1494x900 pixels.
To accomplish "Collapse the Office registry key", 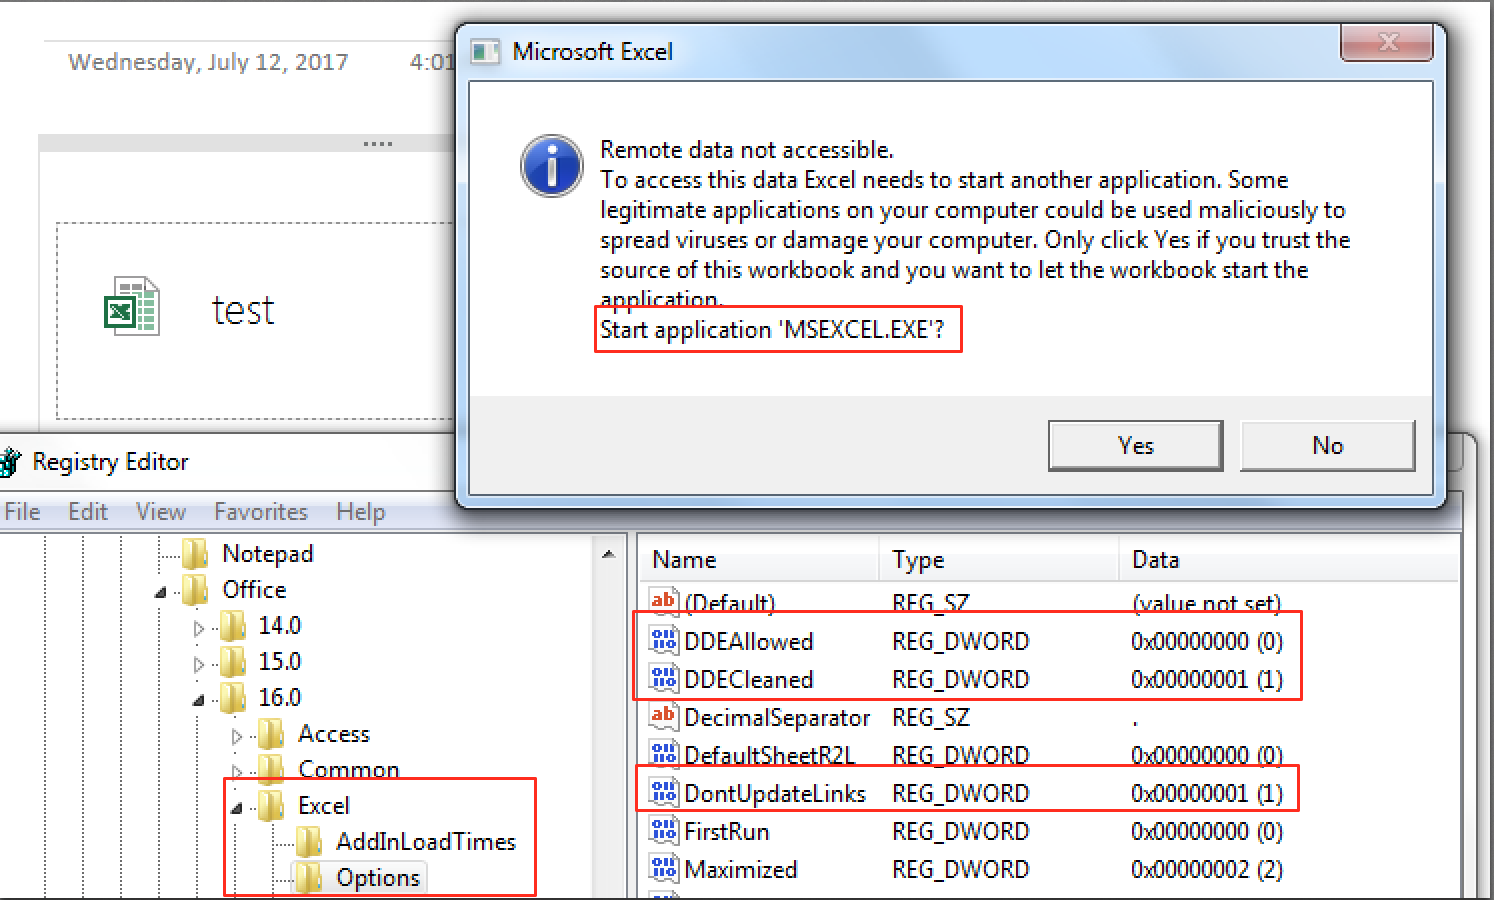I will point(160,592).
